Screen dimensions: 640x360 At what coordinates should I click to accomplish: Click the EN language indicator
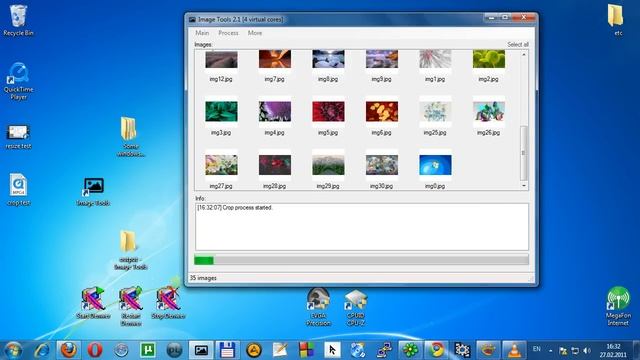click(537, 349)
